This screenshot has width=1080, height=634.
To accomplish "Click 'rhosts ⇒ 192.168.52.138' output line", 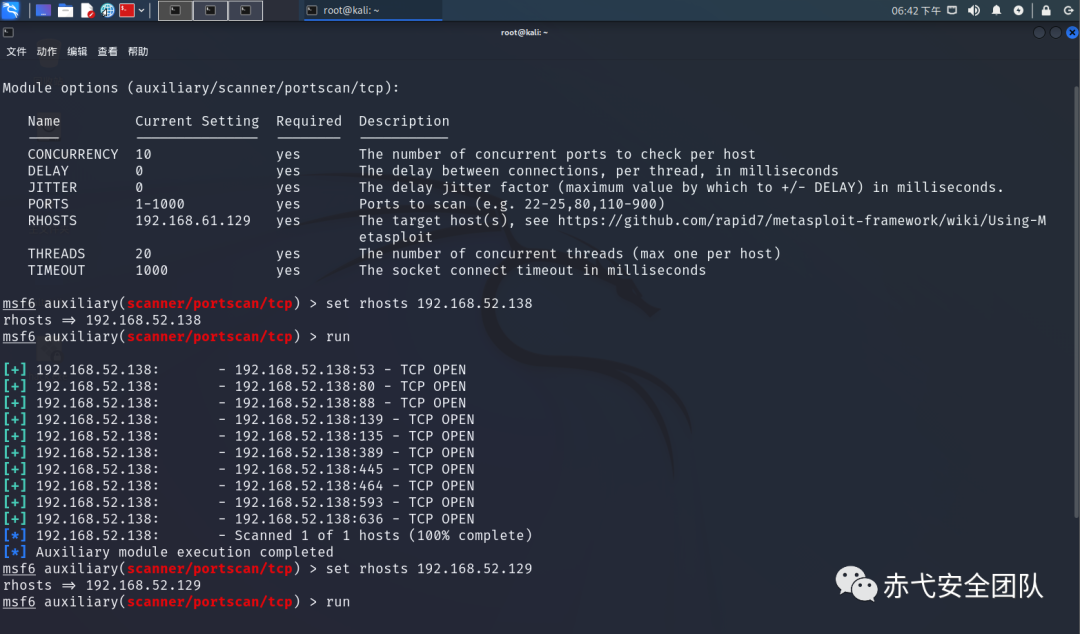I will [x=102, y=320].
